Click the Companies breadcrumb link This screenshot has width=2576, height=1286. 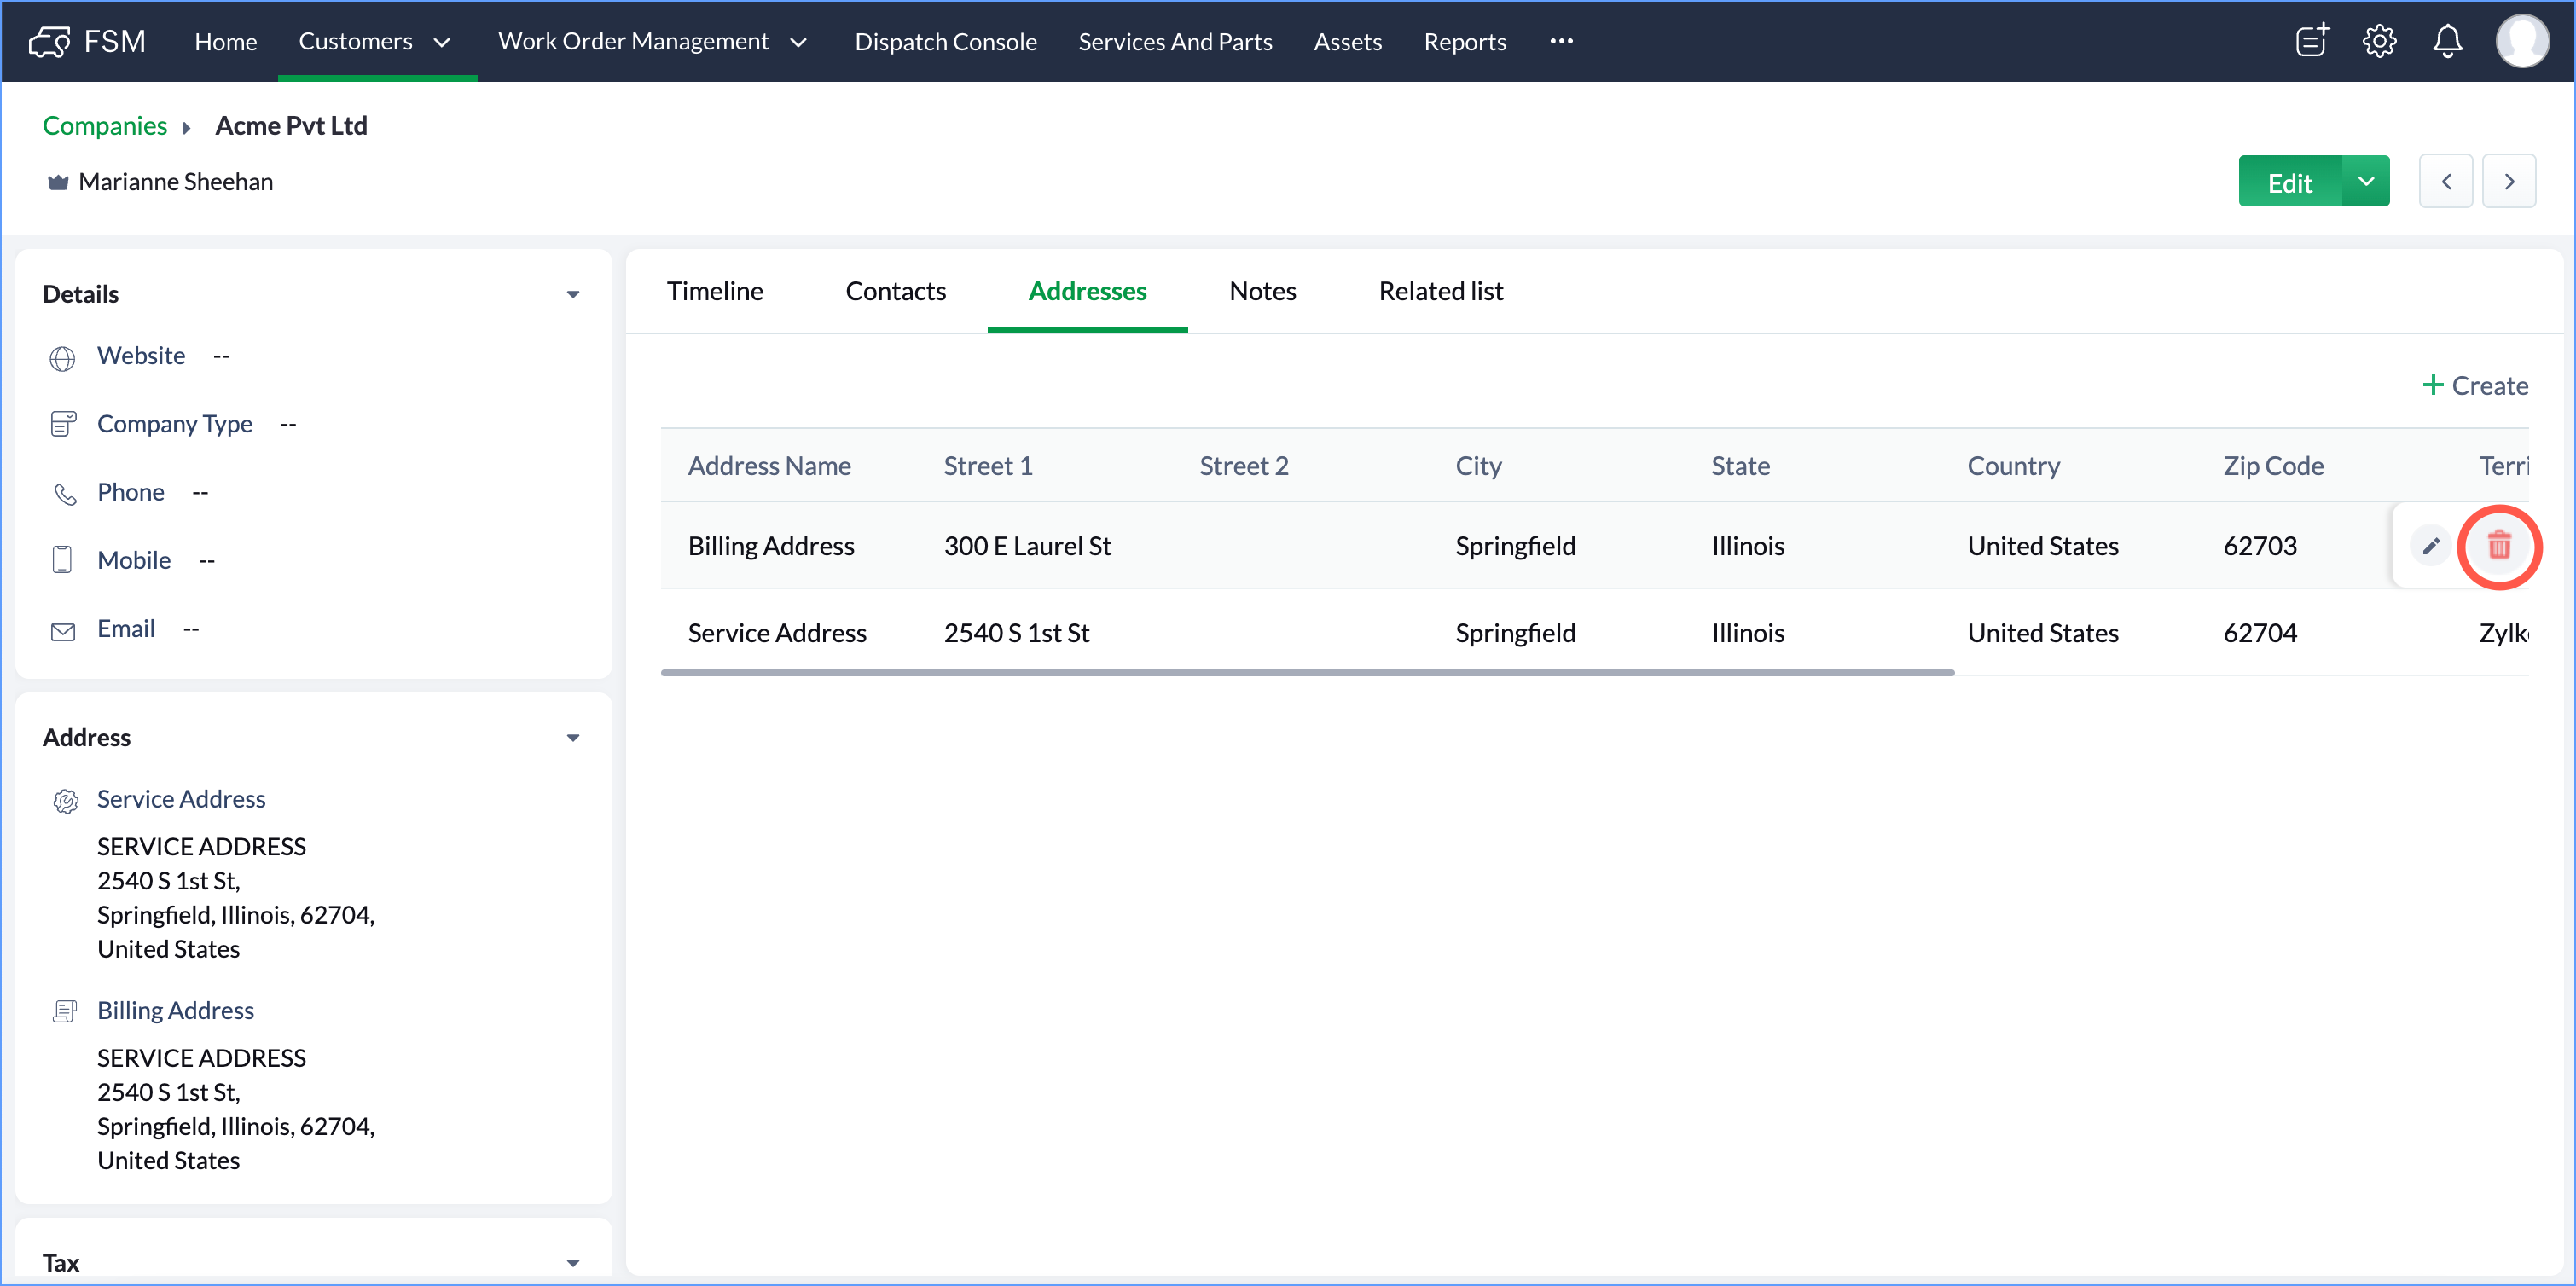point(104,126)
